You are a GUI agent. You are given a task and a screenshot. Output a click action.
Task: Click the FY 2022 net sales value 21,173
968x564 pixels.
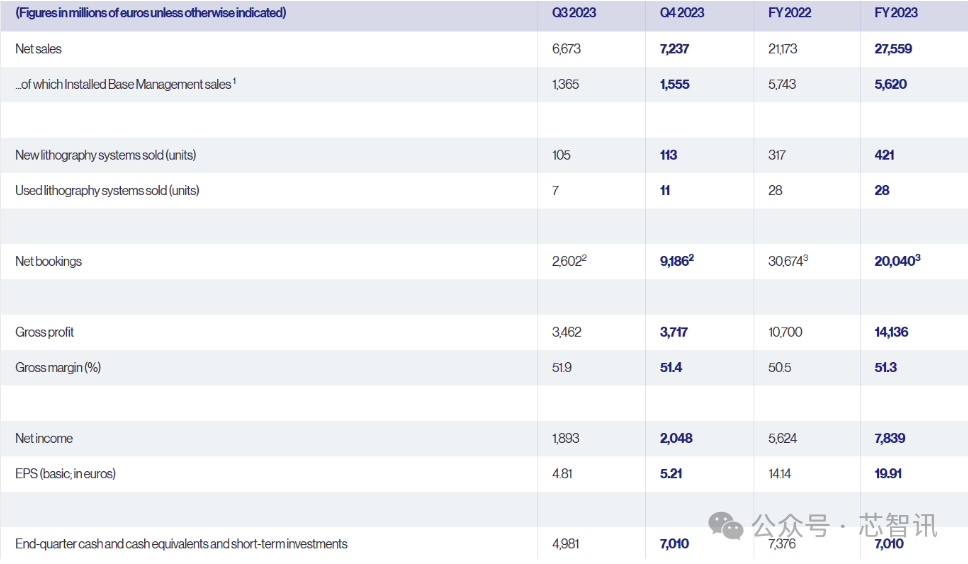click(x=782, y=49)
